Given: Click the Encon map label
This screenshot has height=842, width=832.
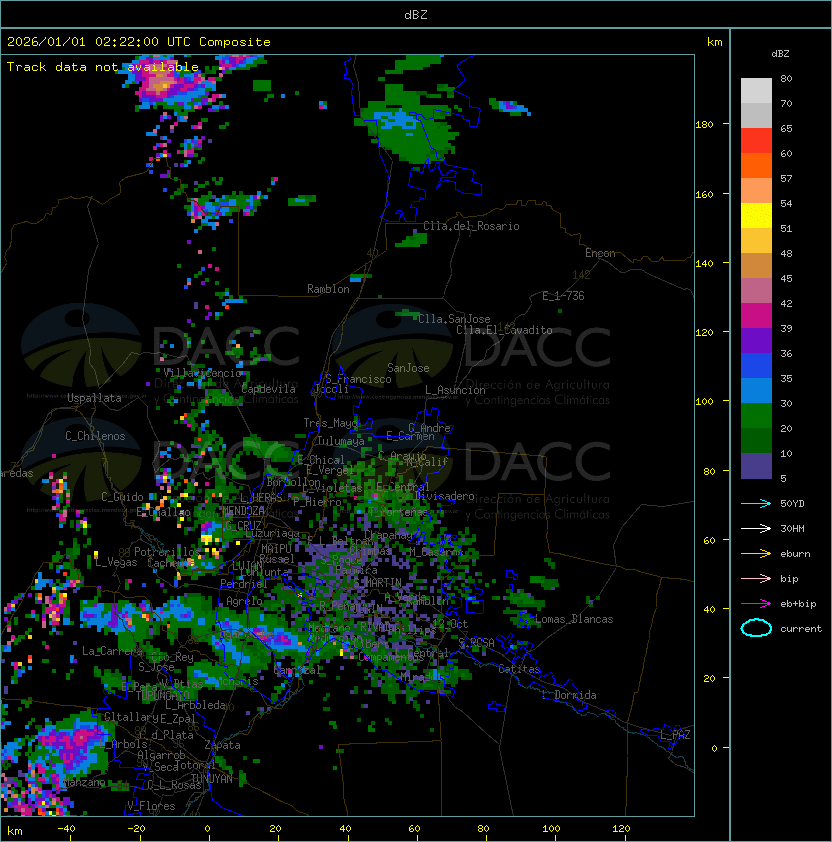Looking at the screenshot, I should 600,253.
